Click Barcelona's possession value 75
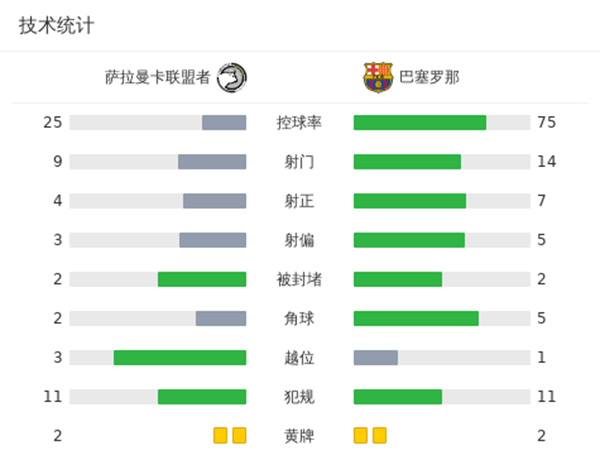The image size is (600, 455). click(x=546, y=123)
